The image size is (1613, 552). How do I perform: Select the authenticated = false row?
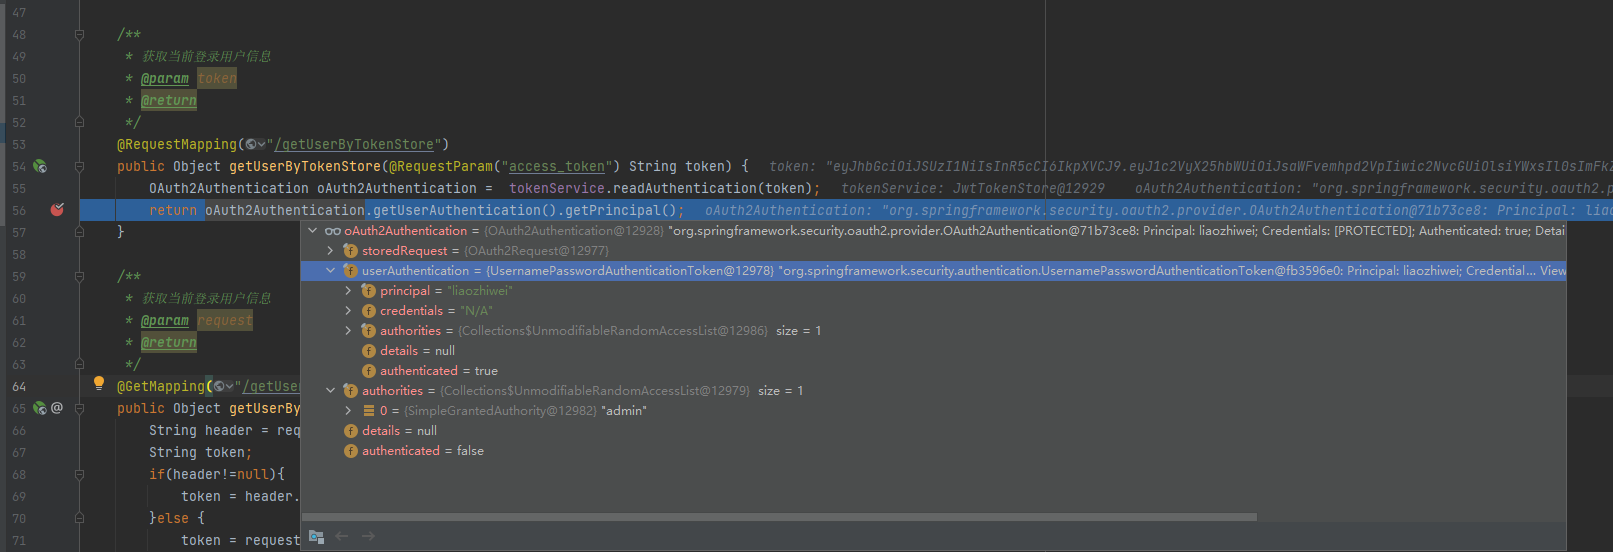click(933, 451)
